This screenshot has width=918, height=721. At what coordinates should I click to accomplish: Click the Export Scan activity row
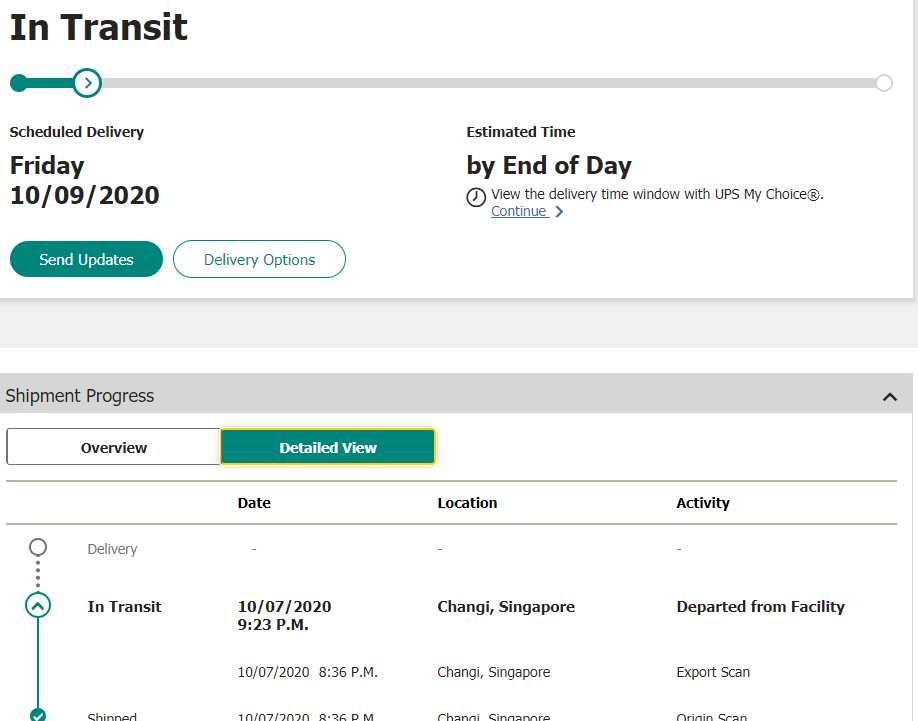coord(713,672)
